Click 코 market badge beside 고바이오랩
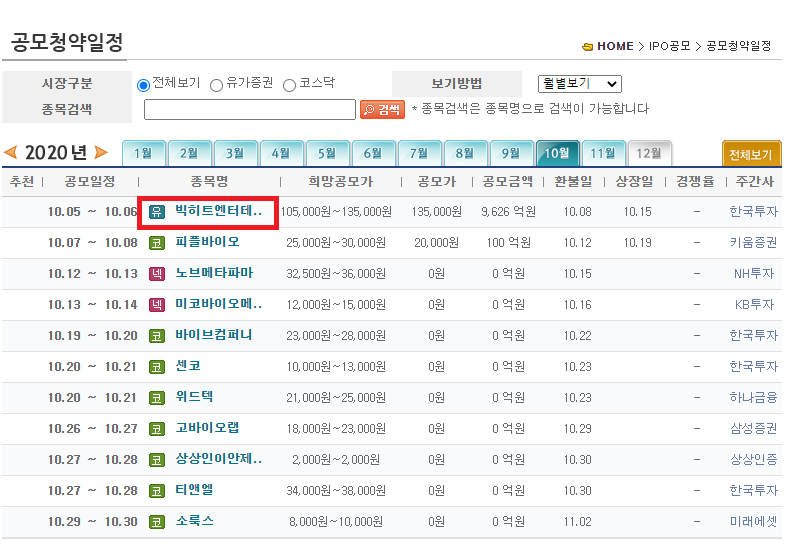Screen dimensions: 808x548 (x=157, y=428)
